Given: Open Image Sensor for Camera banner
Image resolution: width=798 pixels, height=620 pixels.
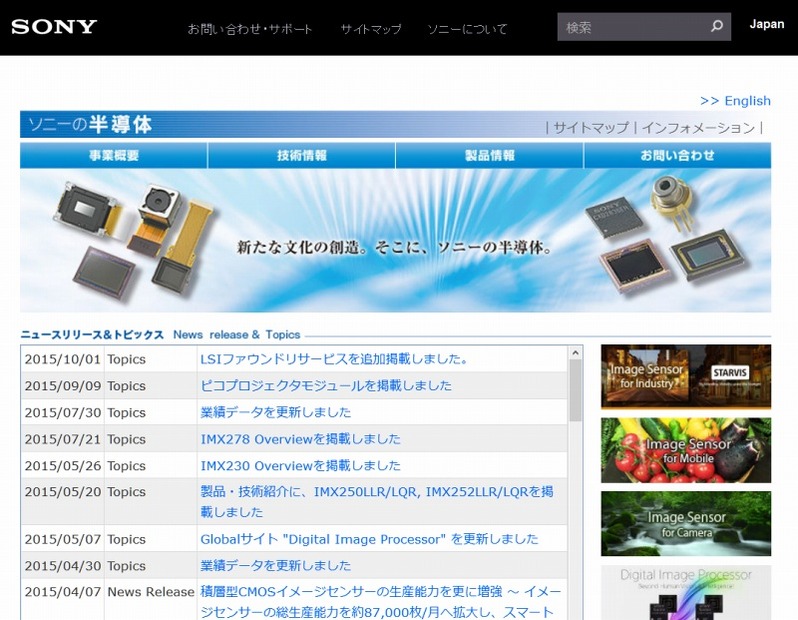Looking at the screenshot, I should [x=686, y=524].
